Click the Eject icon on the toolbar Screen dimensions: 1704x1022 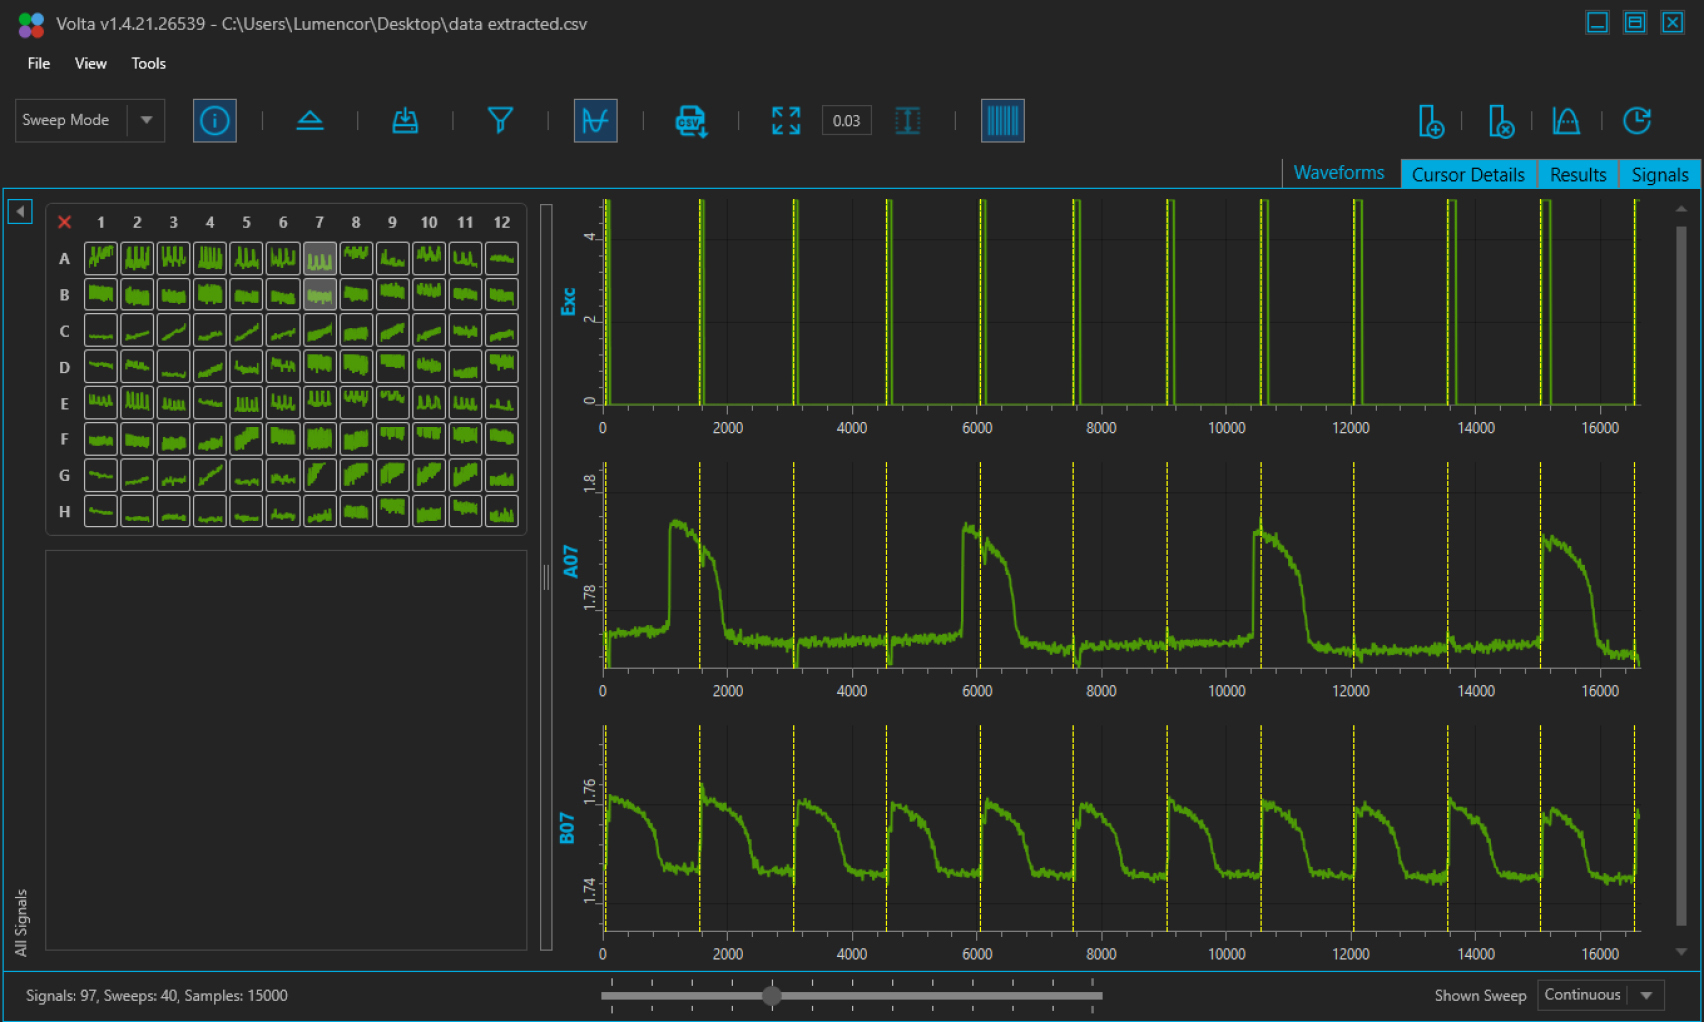310,120
